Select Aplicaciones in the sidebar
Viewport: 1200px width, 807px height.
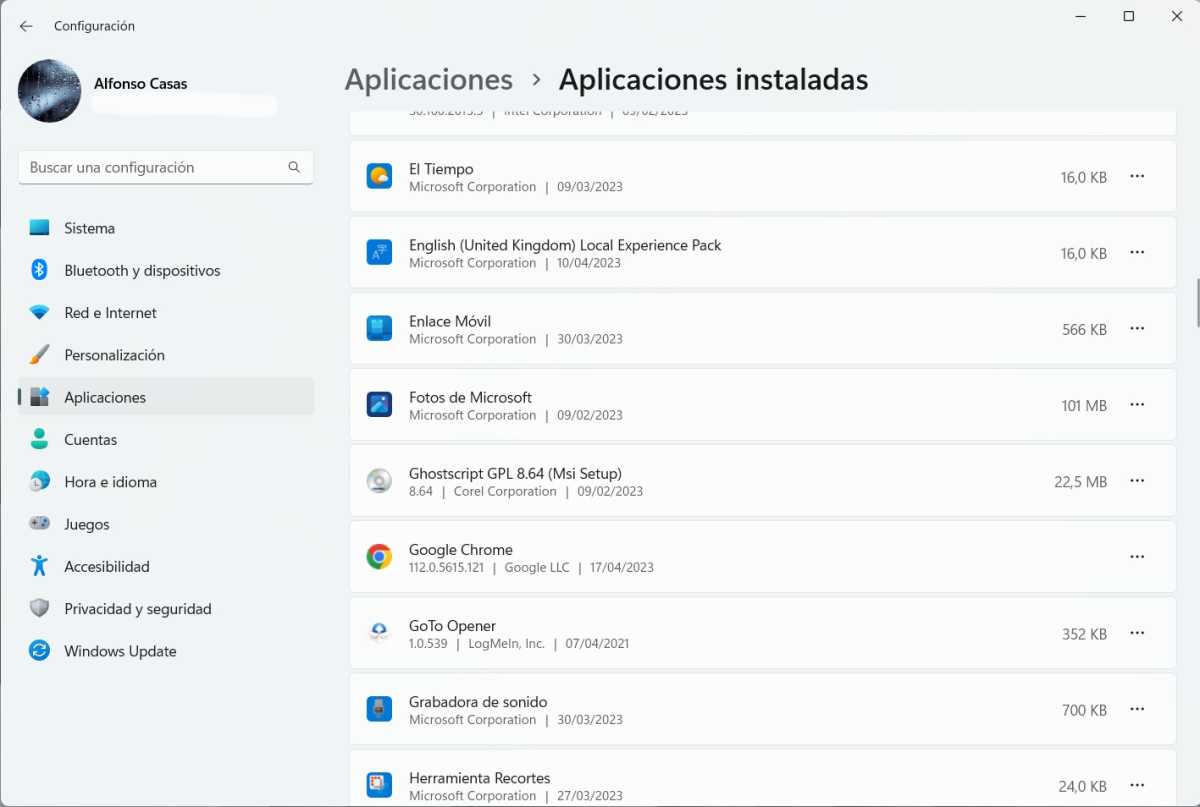pyautogui.click(x=166, y=397)
